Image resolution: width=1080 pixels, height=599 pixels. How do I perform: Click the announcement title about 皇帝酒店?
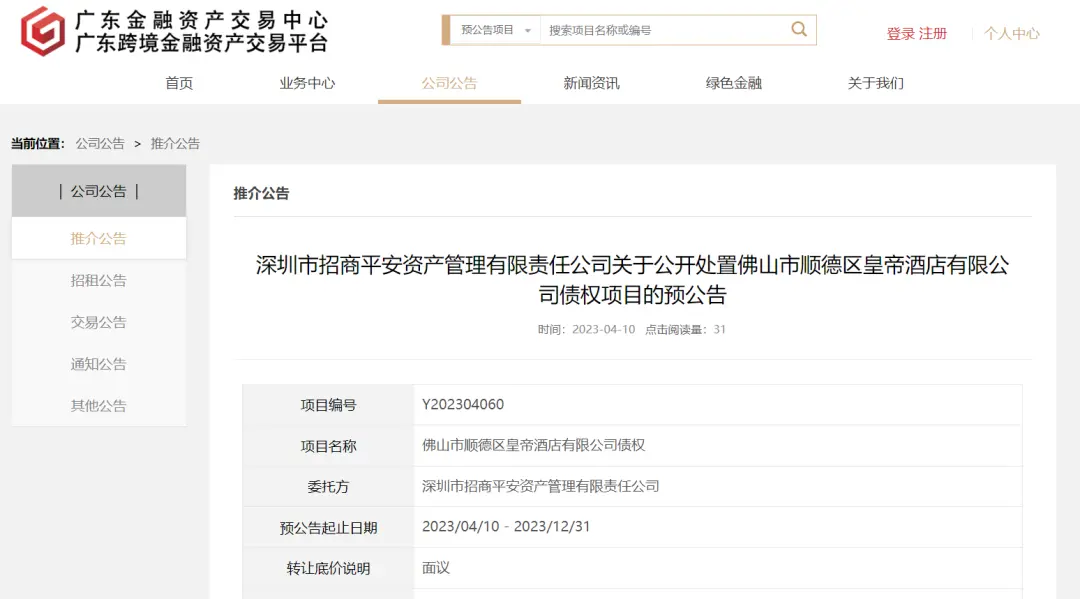pyautogui.click(x=632, y=280)
